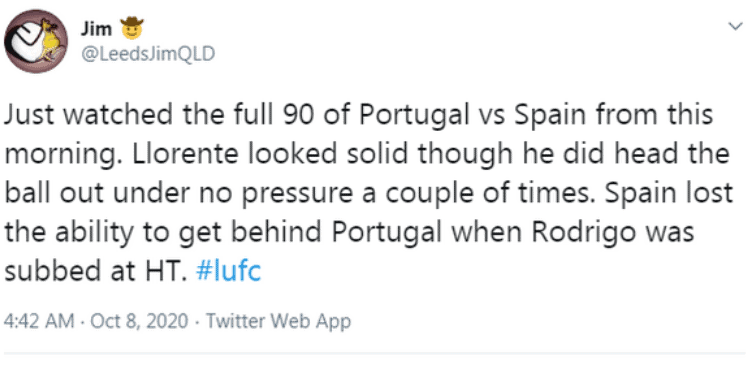This screenshot has height=370, width=755.
Task: Open the Twitter Web App source link
Action: [x=279, y=321]
